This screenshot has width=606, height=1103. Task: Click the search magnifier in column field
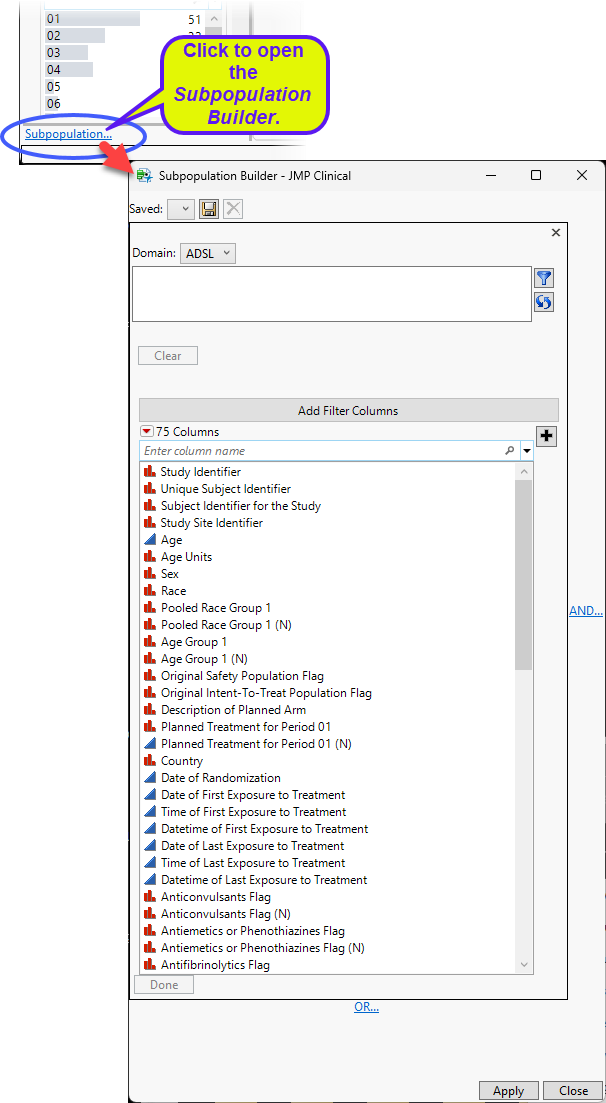510,452
